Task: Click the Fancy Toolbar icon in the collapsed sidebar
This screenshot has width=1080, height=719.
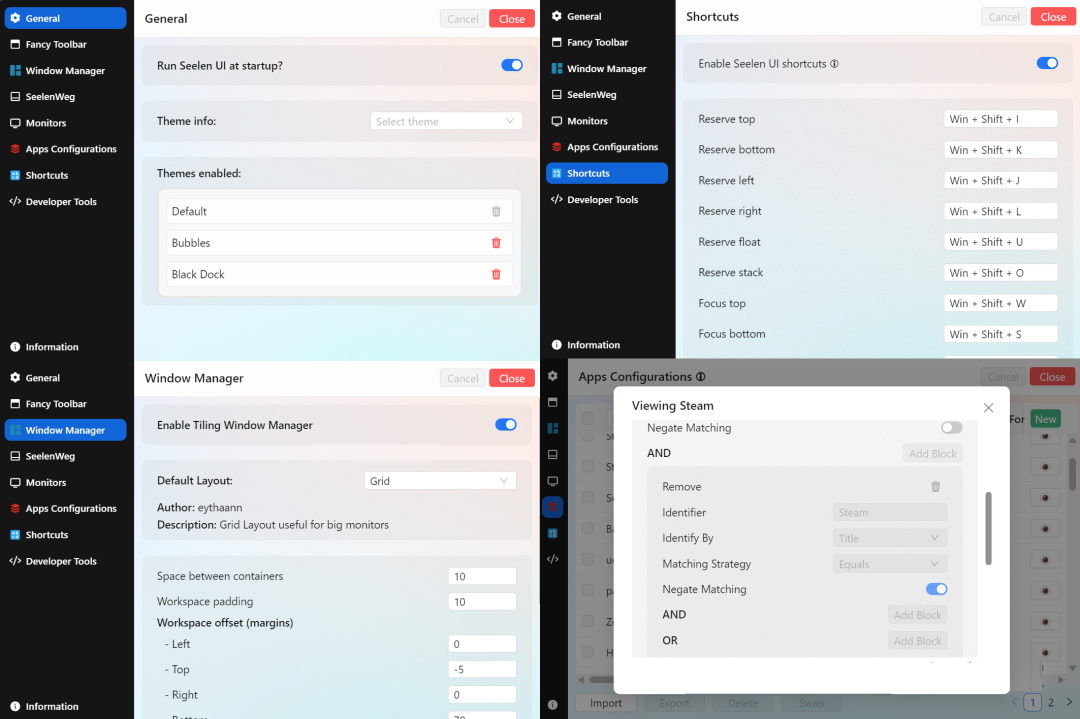Action: click(552, 402)
